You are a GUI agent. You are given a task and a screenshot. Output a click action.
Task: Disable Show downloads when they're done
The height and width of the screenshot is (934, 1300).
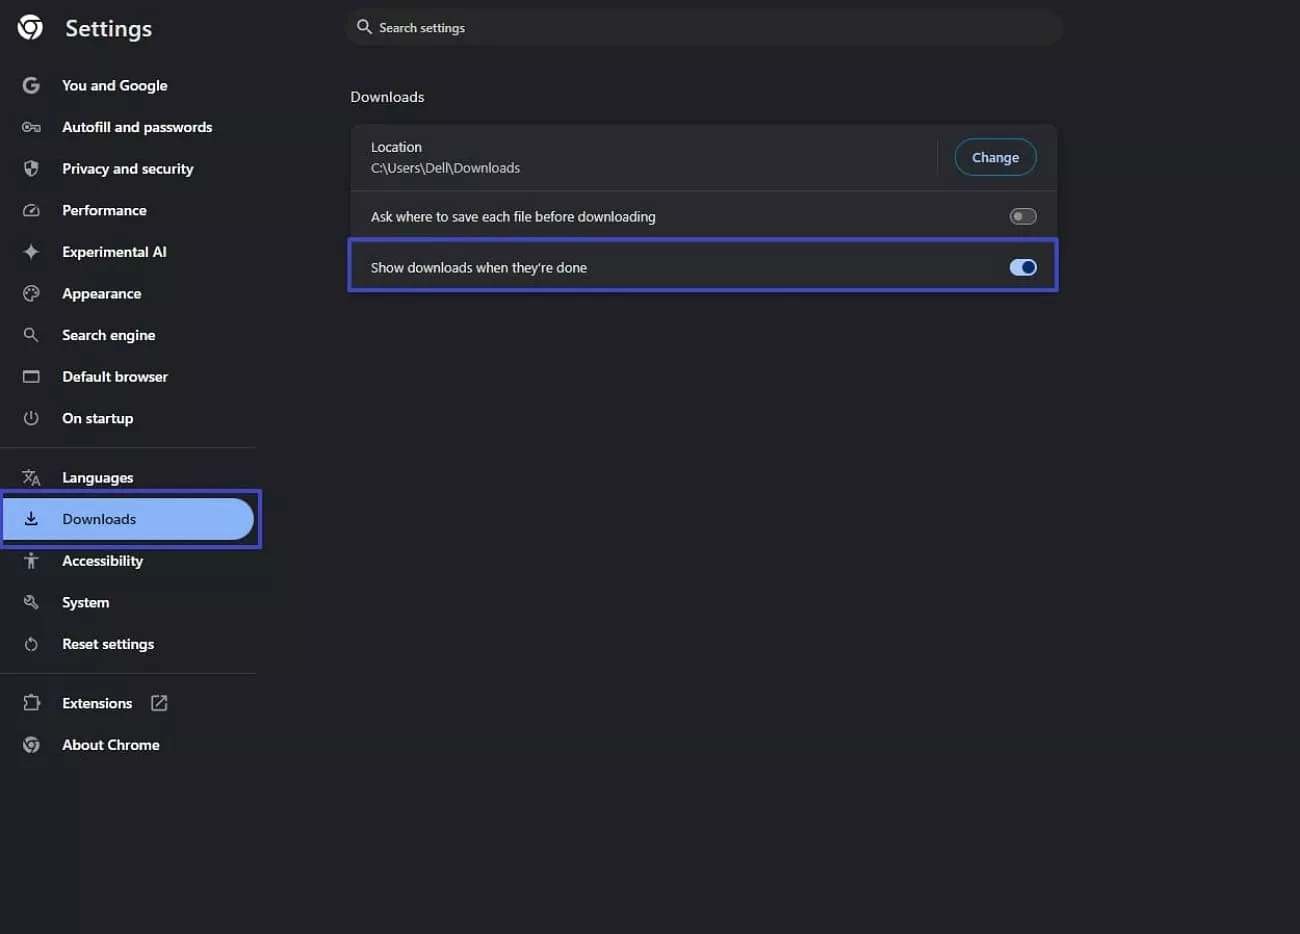point(1022,267)
